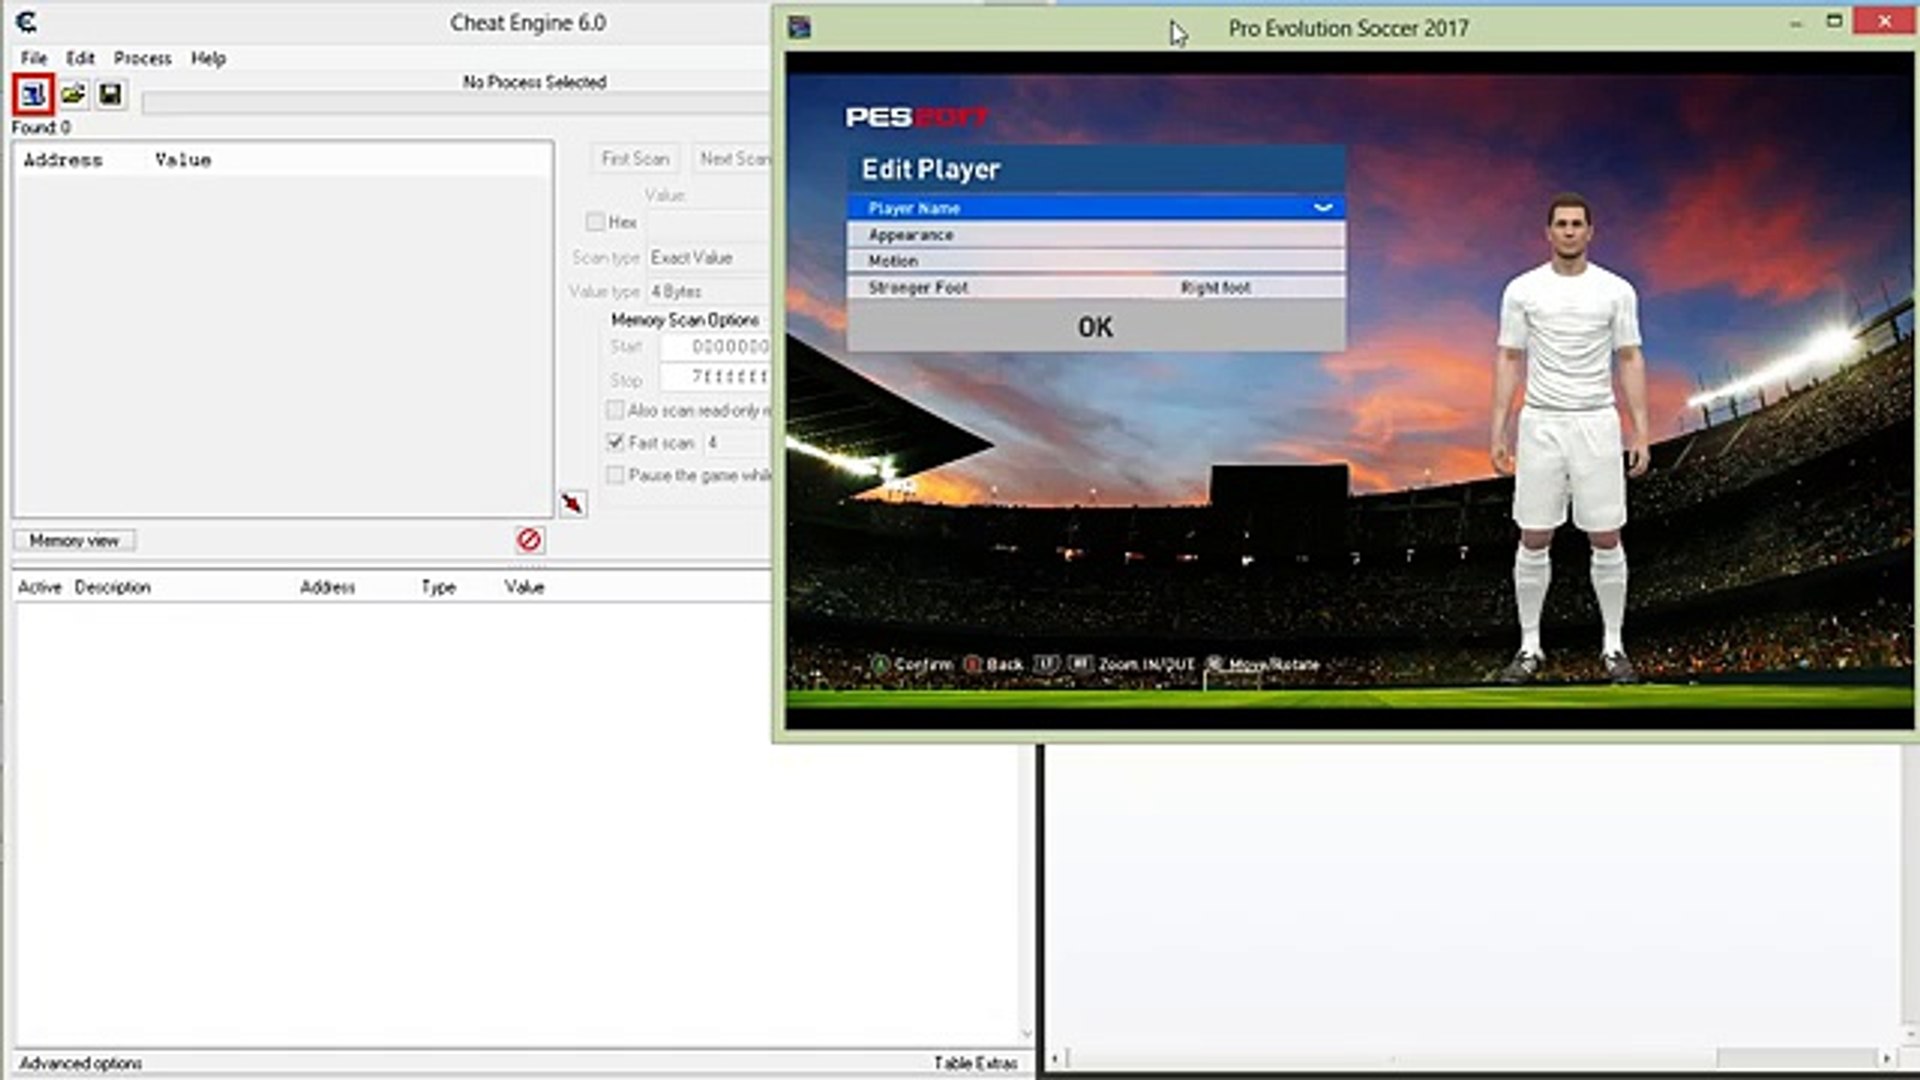Click the open file folder icon
Screen dimensions: 1920x1080
click(x=72, y=95)
